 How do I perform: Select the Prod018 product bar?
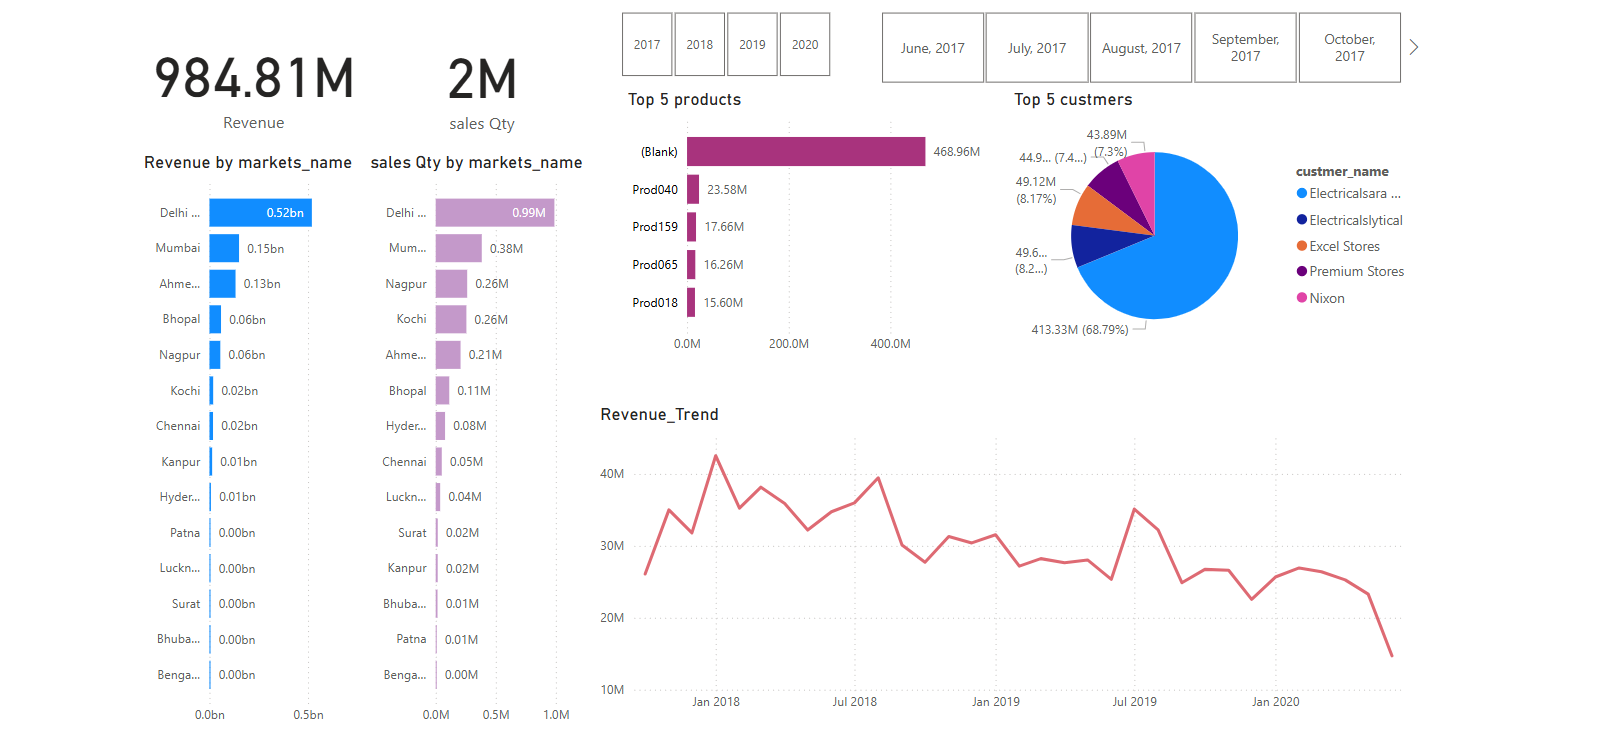(691, 302)
